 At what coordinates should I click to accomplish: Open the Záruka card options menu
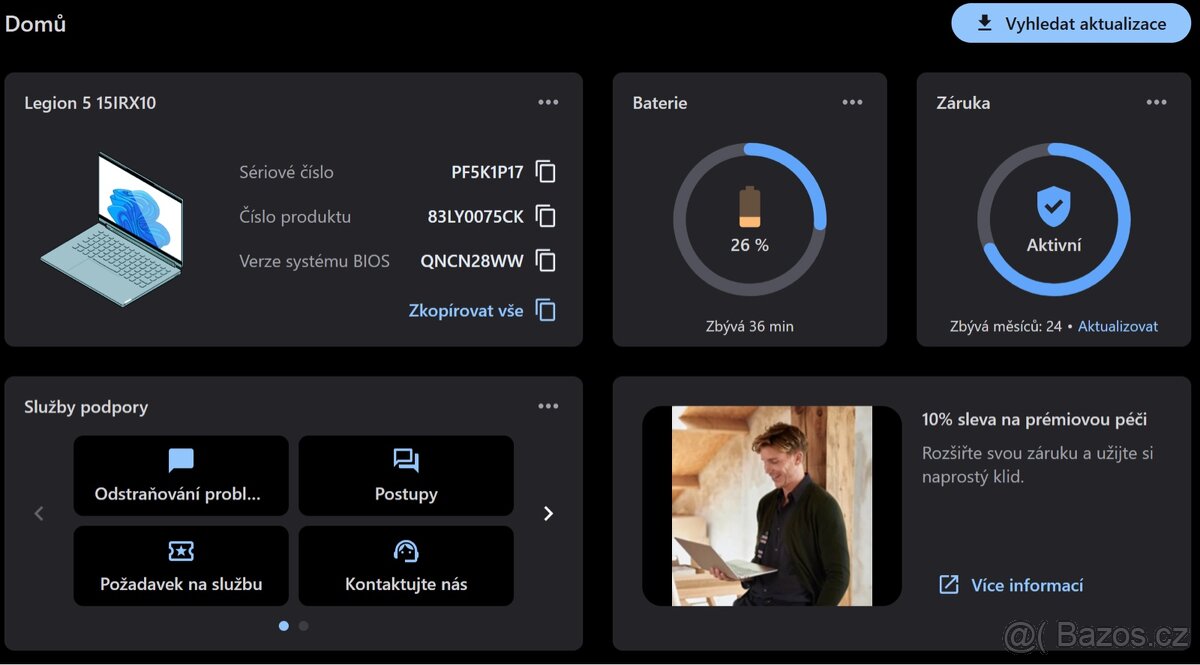[1156, 102]
